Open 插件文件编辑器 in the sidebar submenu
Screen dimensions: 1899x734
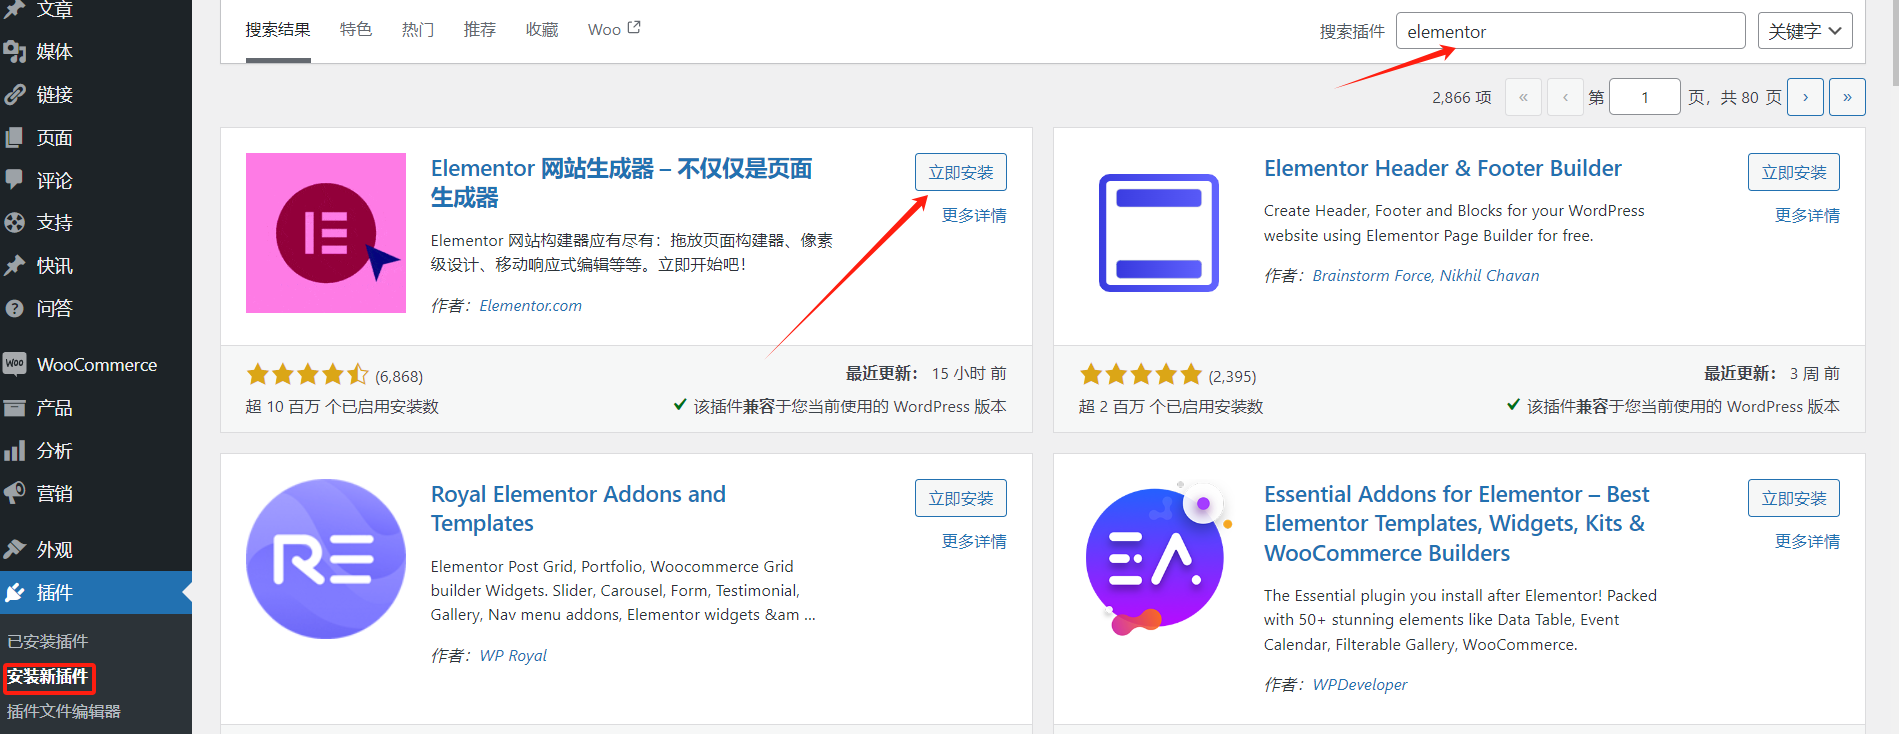64,711
